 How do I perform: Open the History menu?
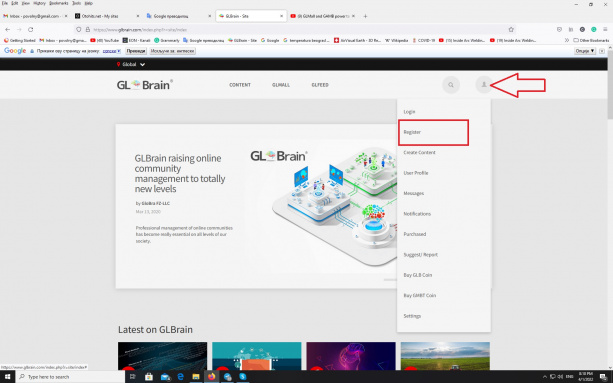tap(39, 3)
